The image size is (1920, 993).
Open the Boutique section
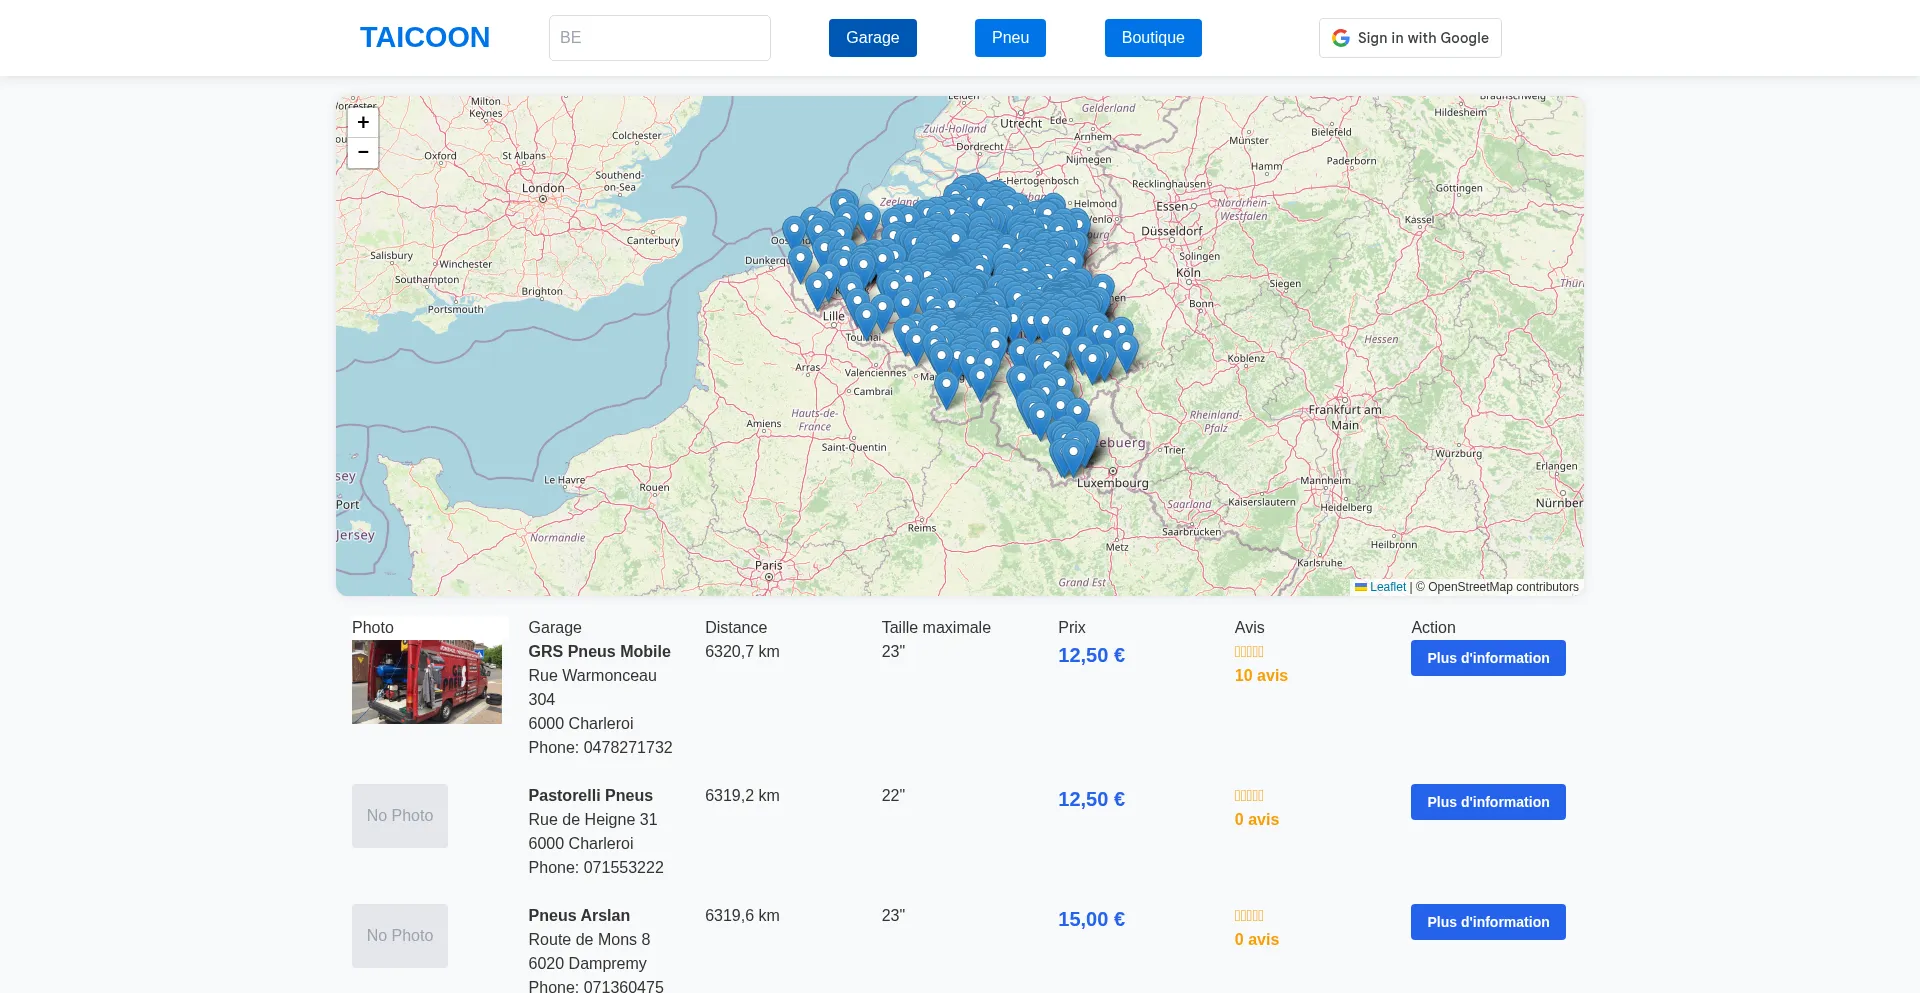(1153, 38)
